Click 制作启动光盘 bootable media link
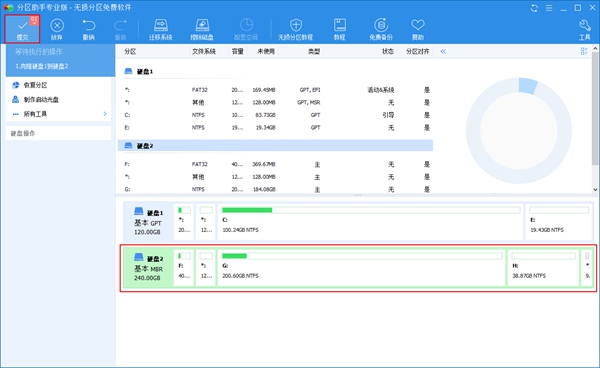This screenshot has height=368, width=600. click(41, 99)
